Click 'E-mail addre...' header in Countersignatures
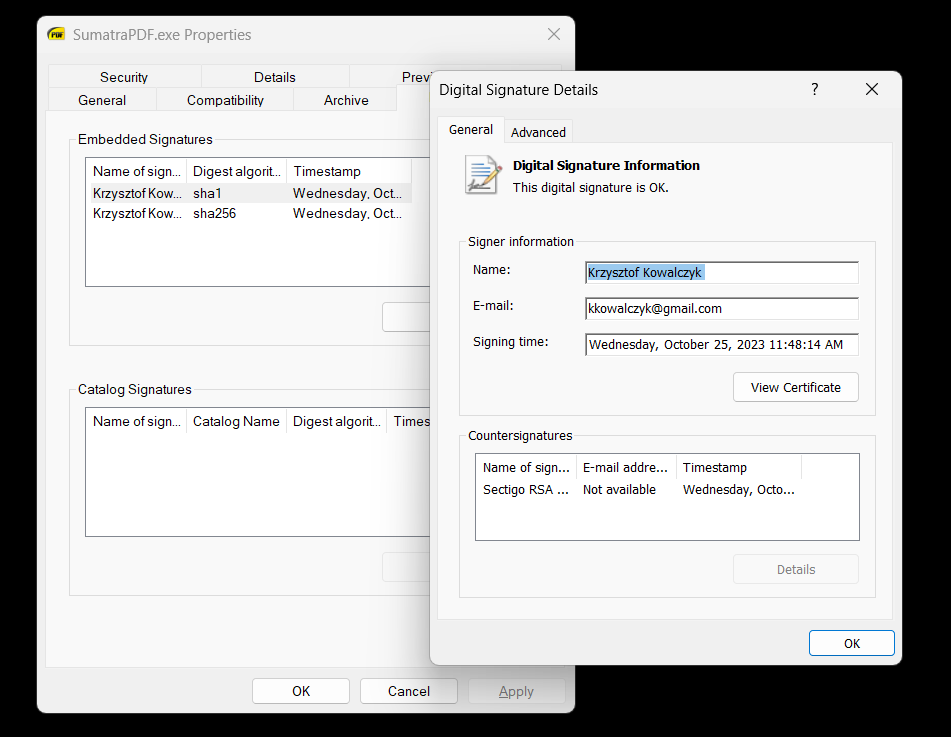 coord(625,467)
